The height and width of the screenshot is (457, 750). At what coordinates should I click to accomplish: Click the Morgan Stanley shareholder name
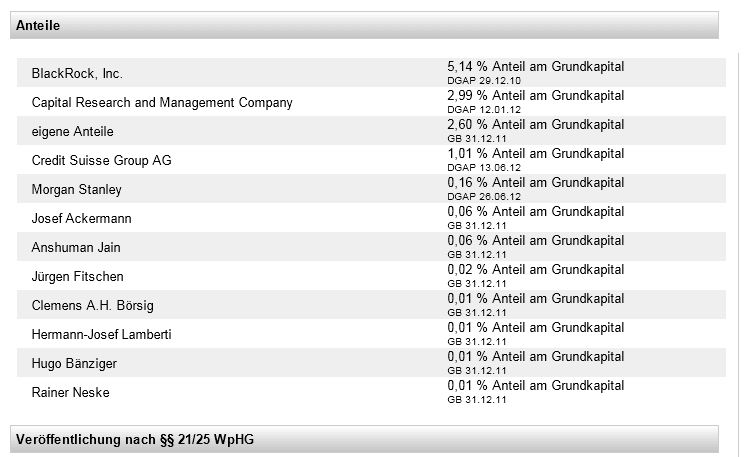tap(77, 189)
